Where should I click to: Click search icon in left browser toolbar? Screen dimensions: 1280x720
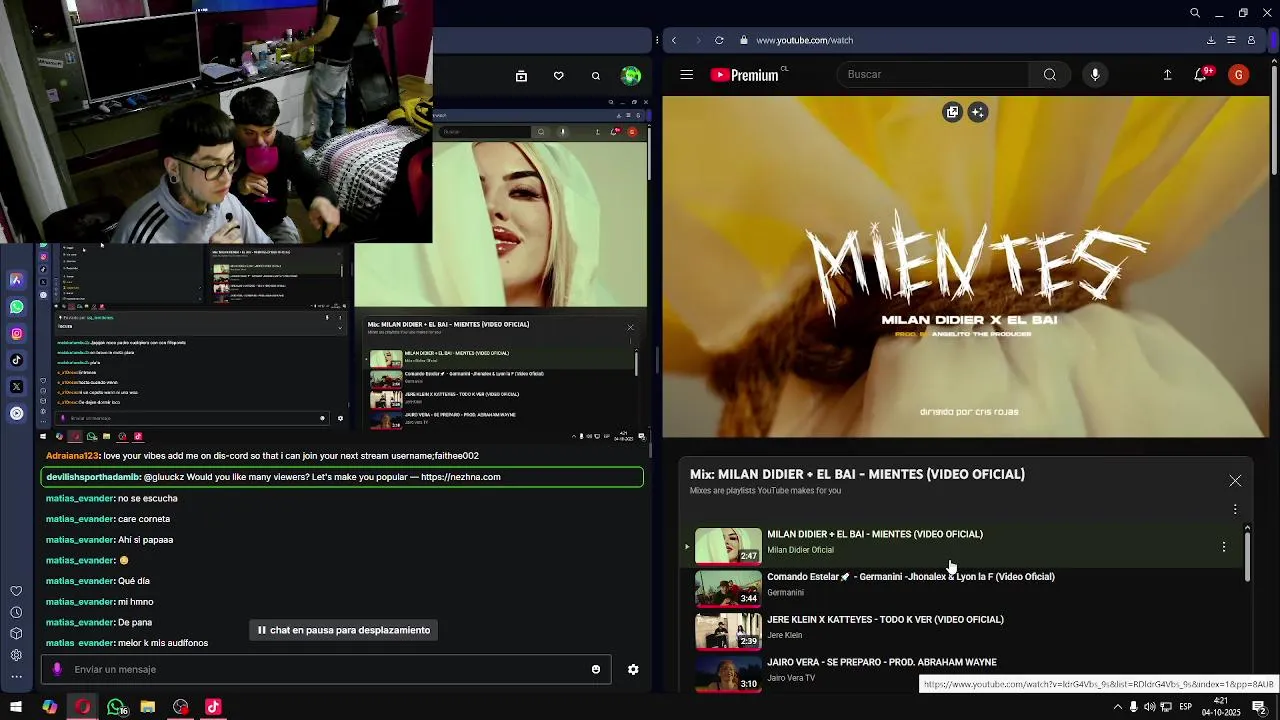click(596, 76)
